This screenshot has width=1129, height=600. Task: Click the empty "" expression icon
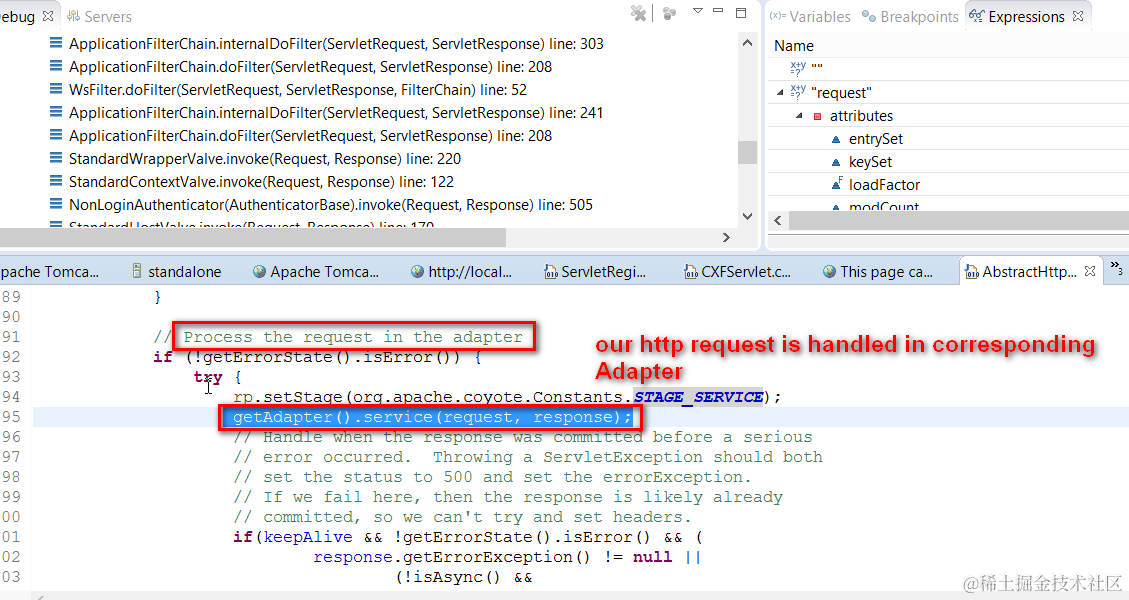798,68
